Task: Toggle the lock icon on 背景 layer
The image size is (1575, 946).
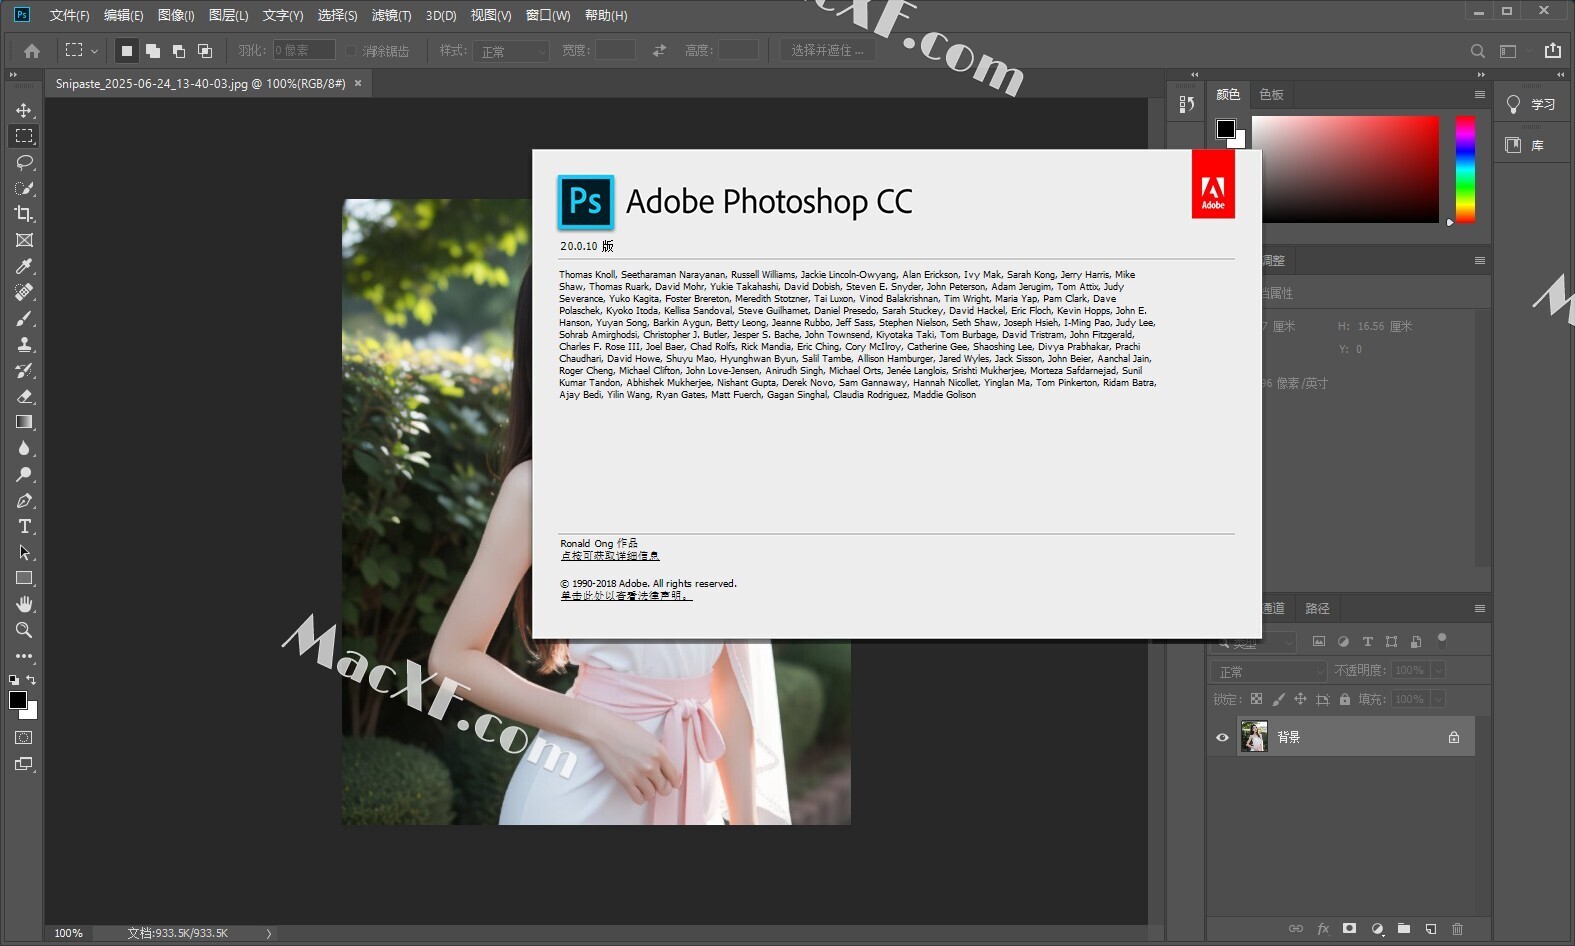Action: pyautogui.click(x=1454, y=738)
